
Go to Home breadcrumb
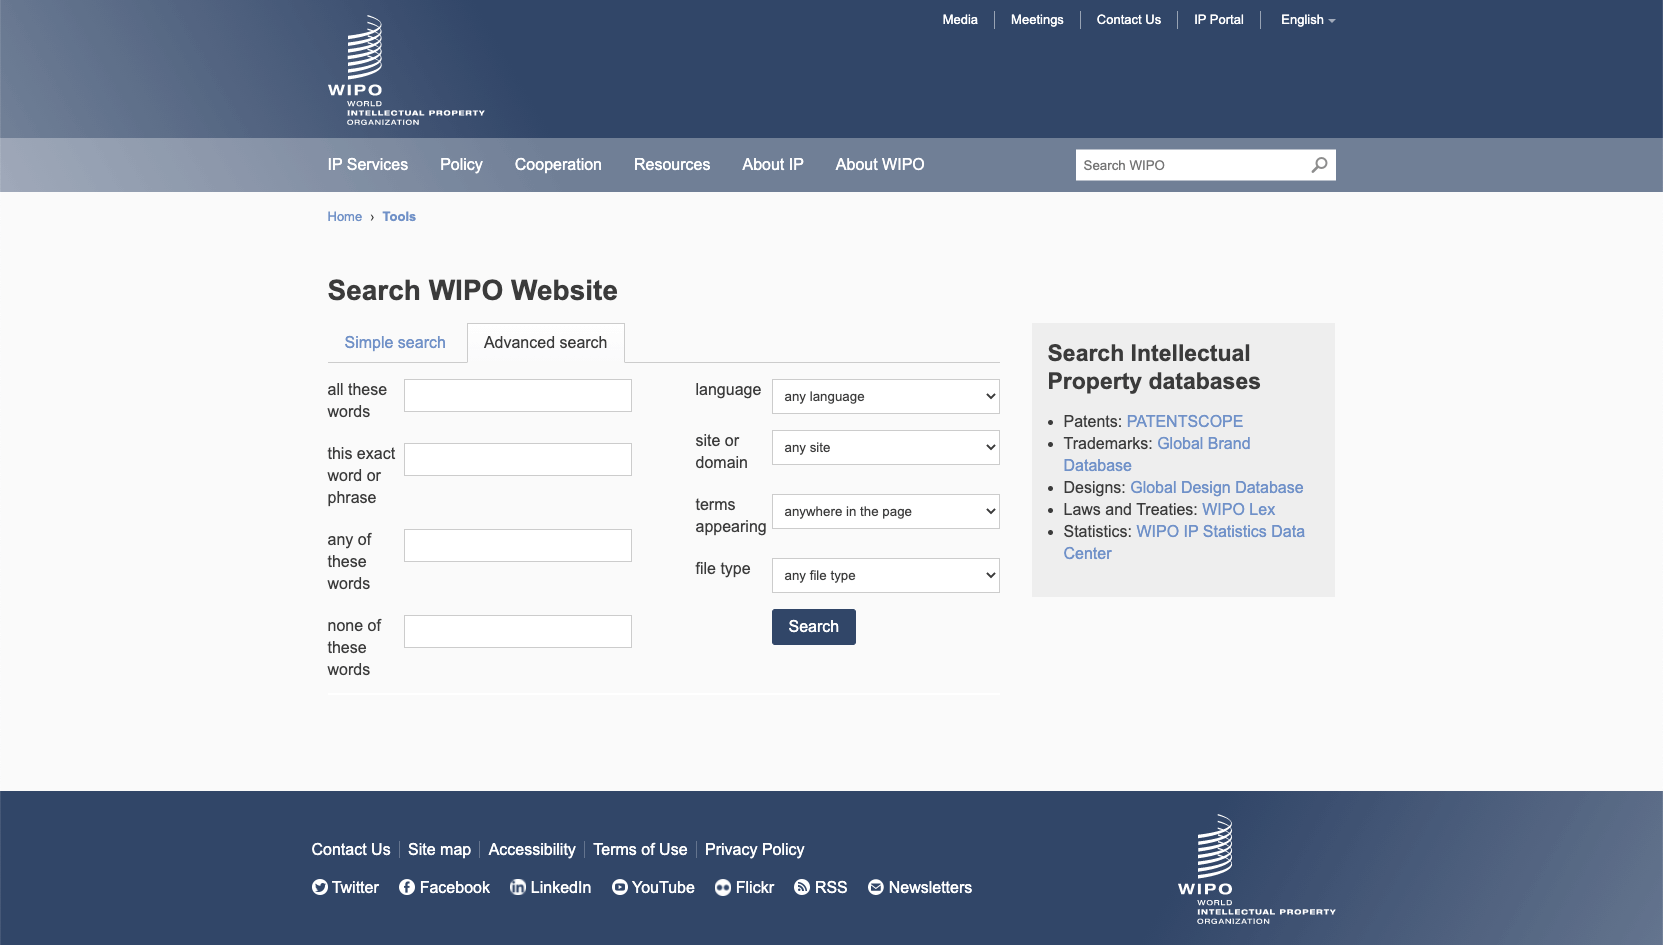point(345,216)
